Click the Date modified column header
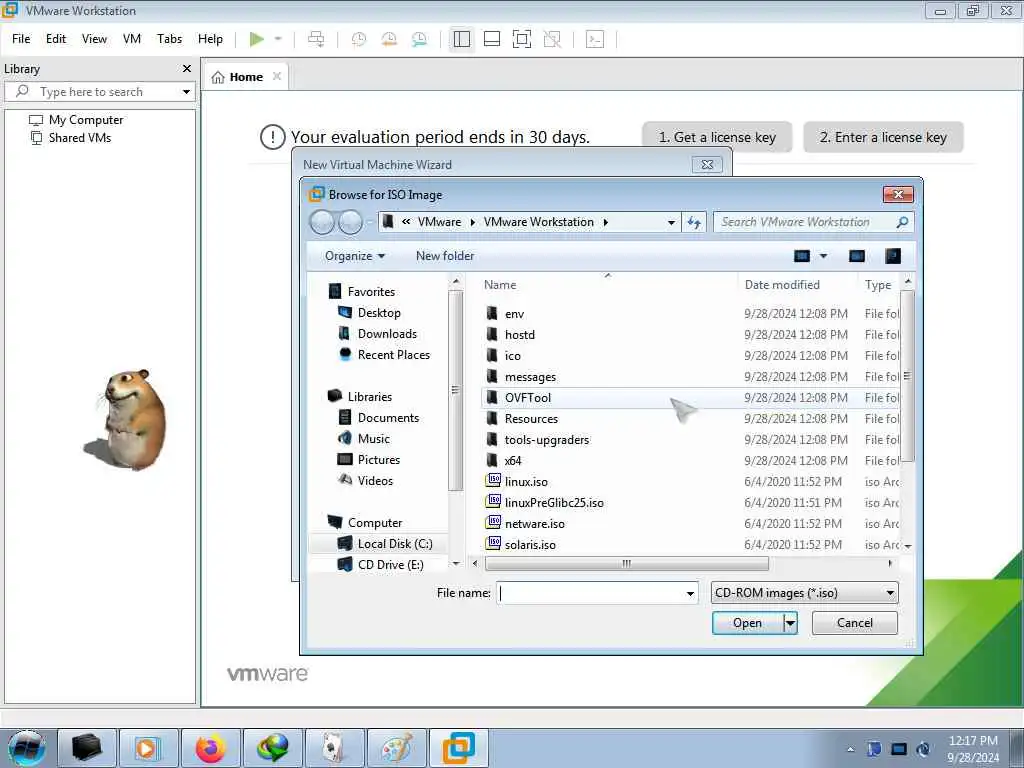 782,285
